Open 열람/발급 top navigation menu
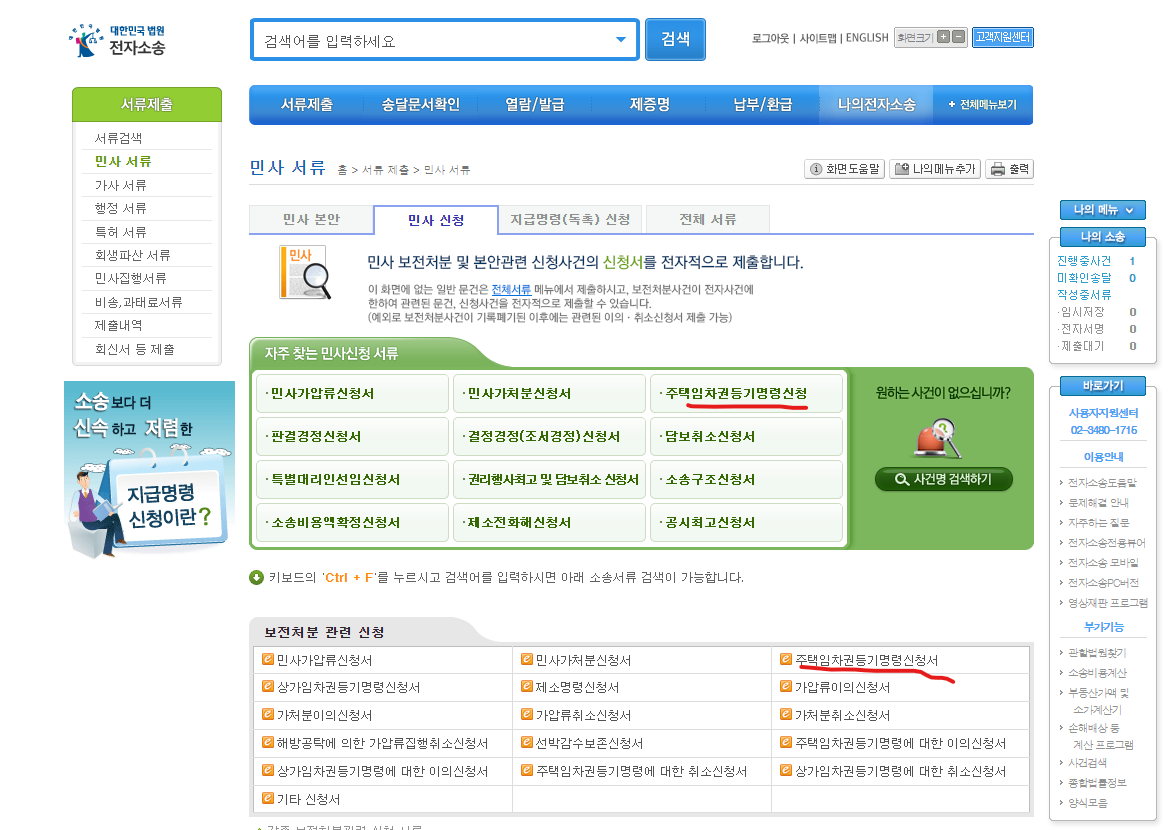Image resolution: width=1168 pixels, height=830 pixels. pyautogui.click(x=534, y=105)
